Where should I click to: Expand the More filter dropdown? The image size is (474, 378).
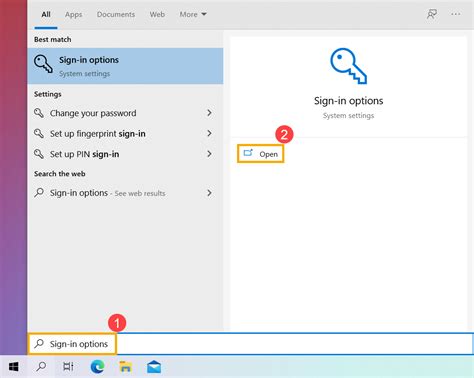pyautogui.click(x=193, y=14)
